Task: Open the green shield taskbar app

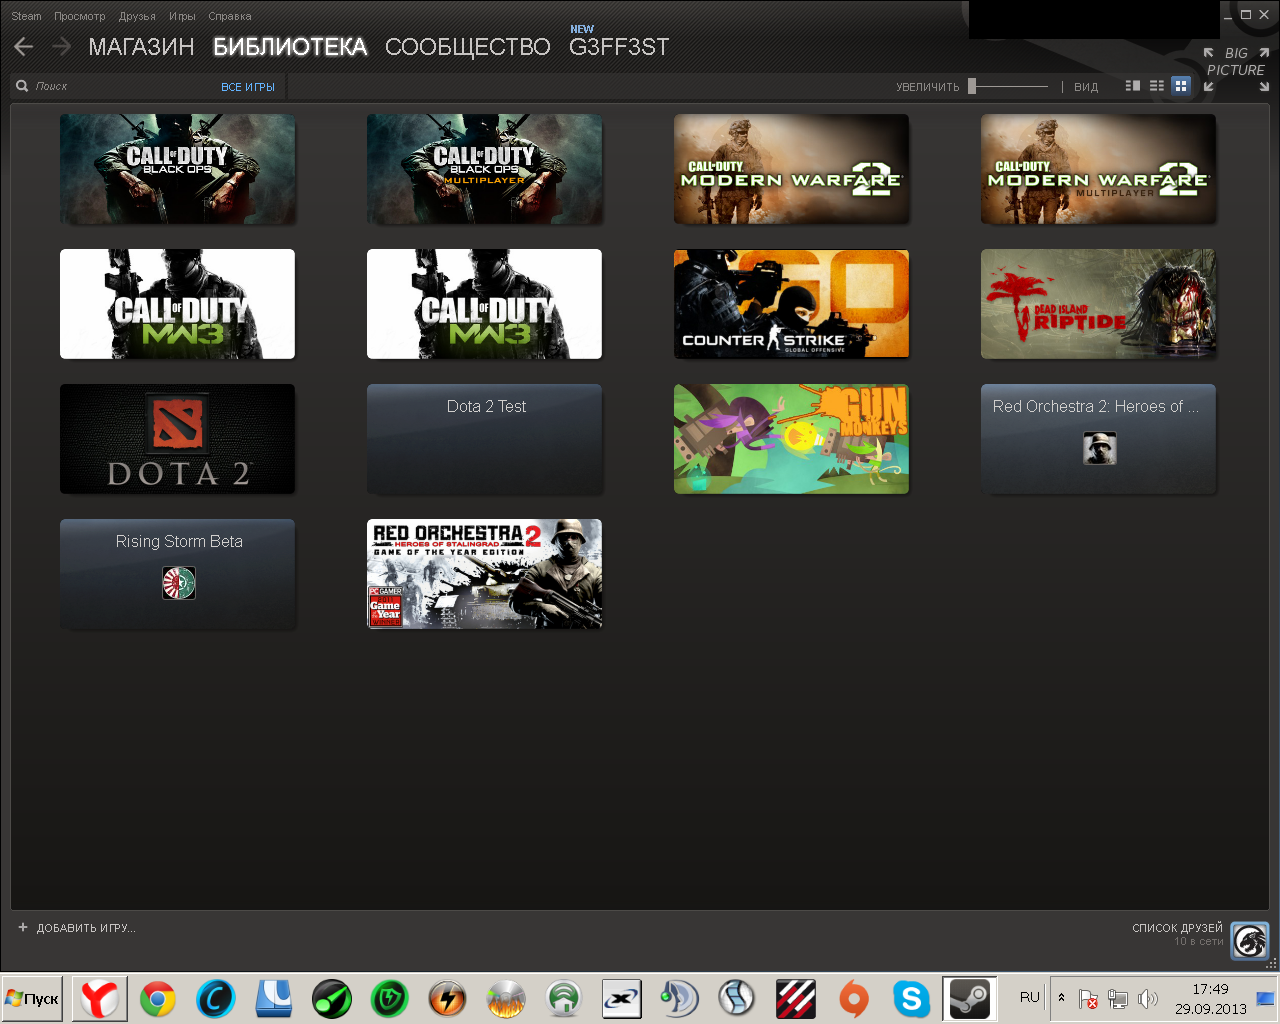Action: pos(390,998)
